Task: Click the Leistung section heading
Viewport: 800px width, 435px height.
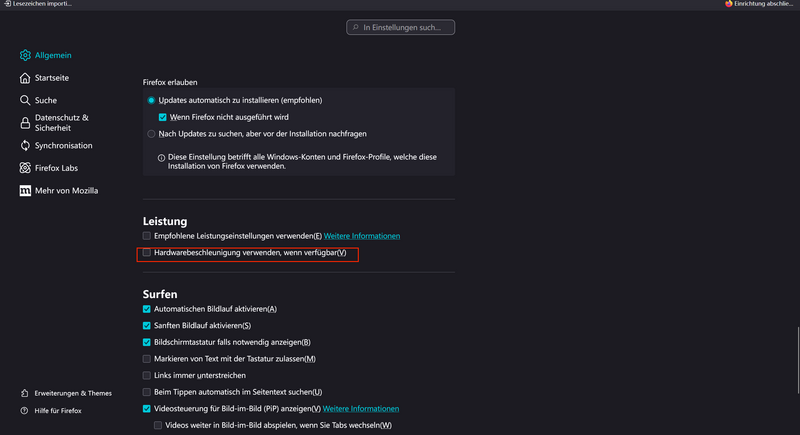Action: (165, 221)
